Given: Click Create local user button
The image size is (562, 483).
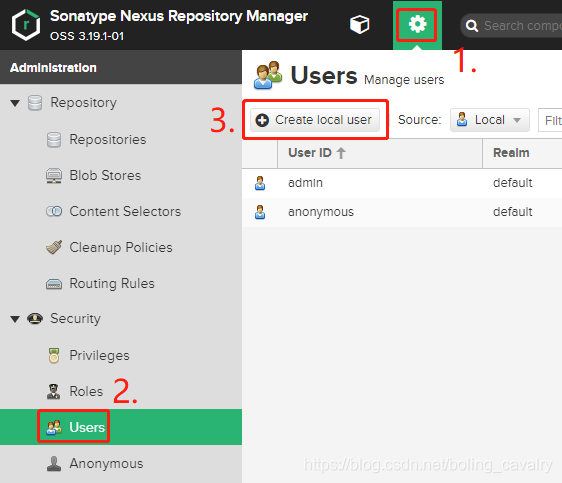Looking at the screenshot, I should [315, 120].
